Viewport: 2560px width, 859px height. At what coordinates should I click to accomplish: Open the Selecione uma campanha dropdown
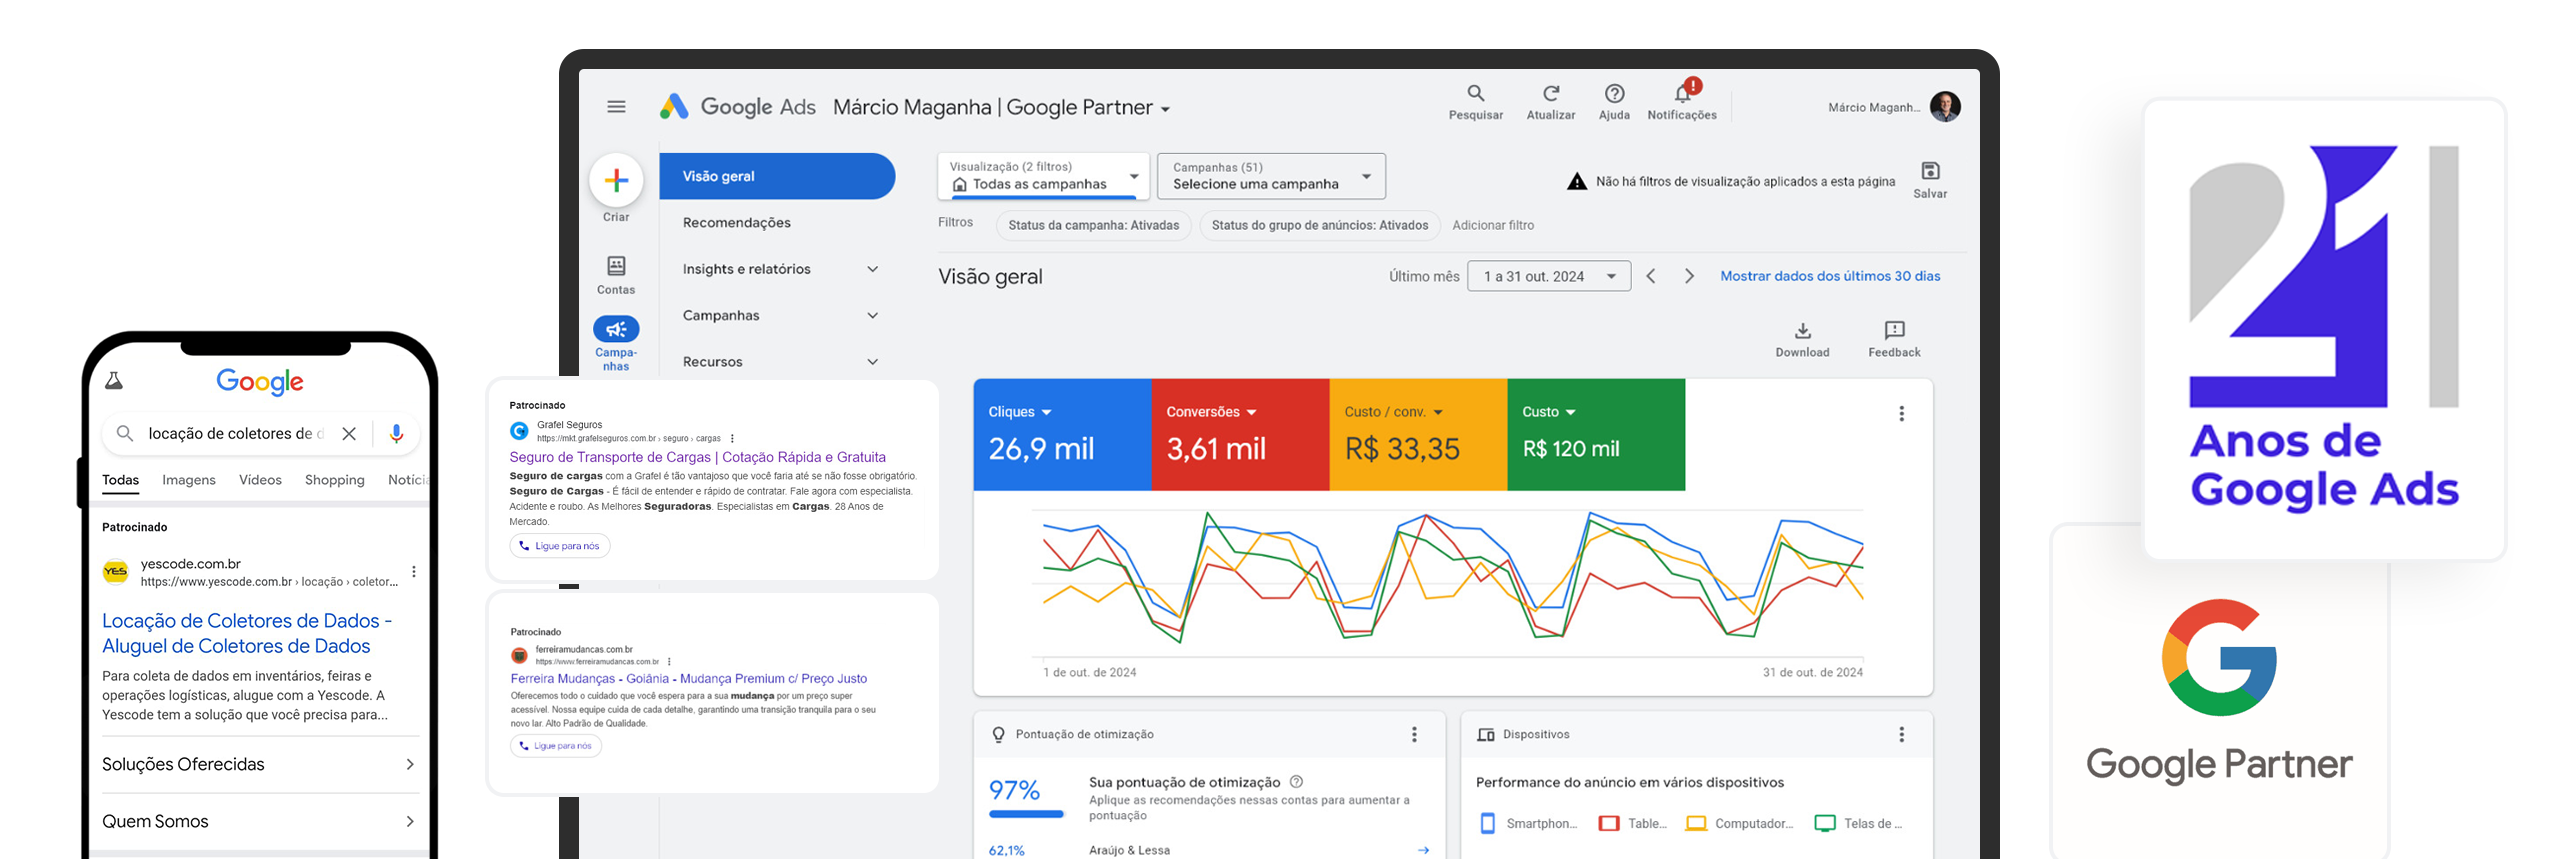pos(1271,176)
